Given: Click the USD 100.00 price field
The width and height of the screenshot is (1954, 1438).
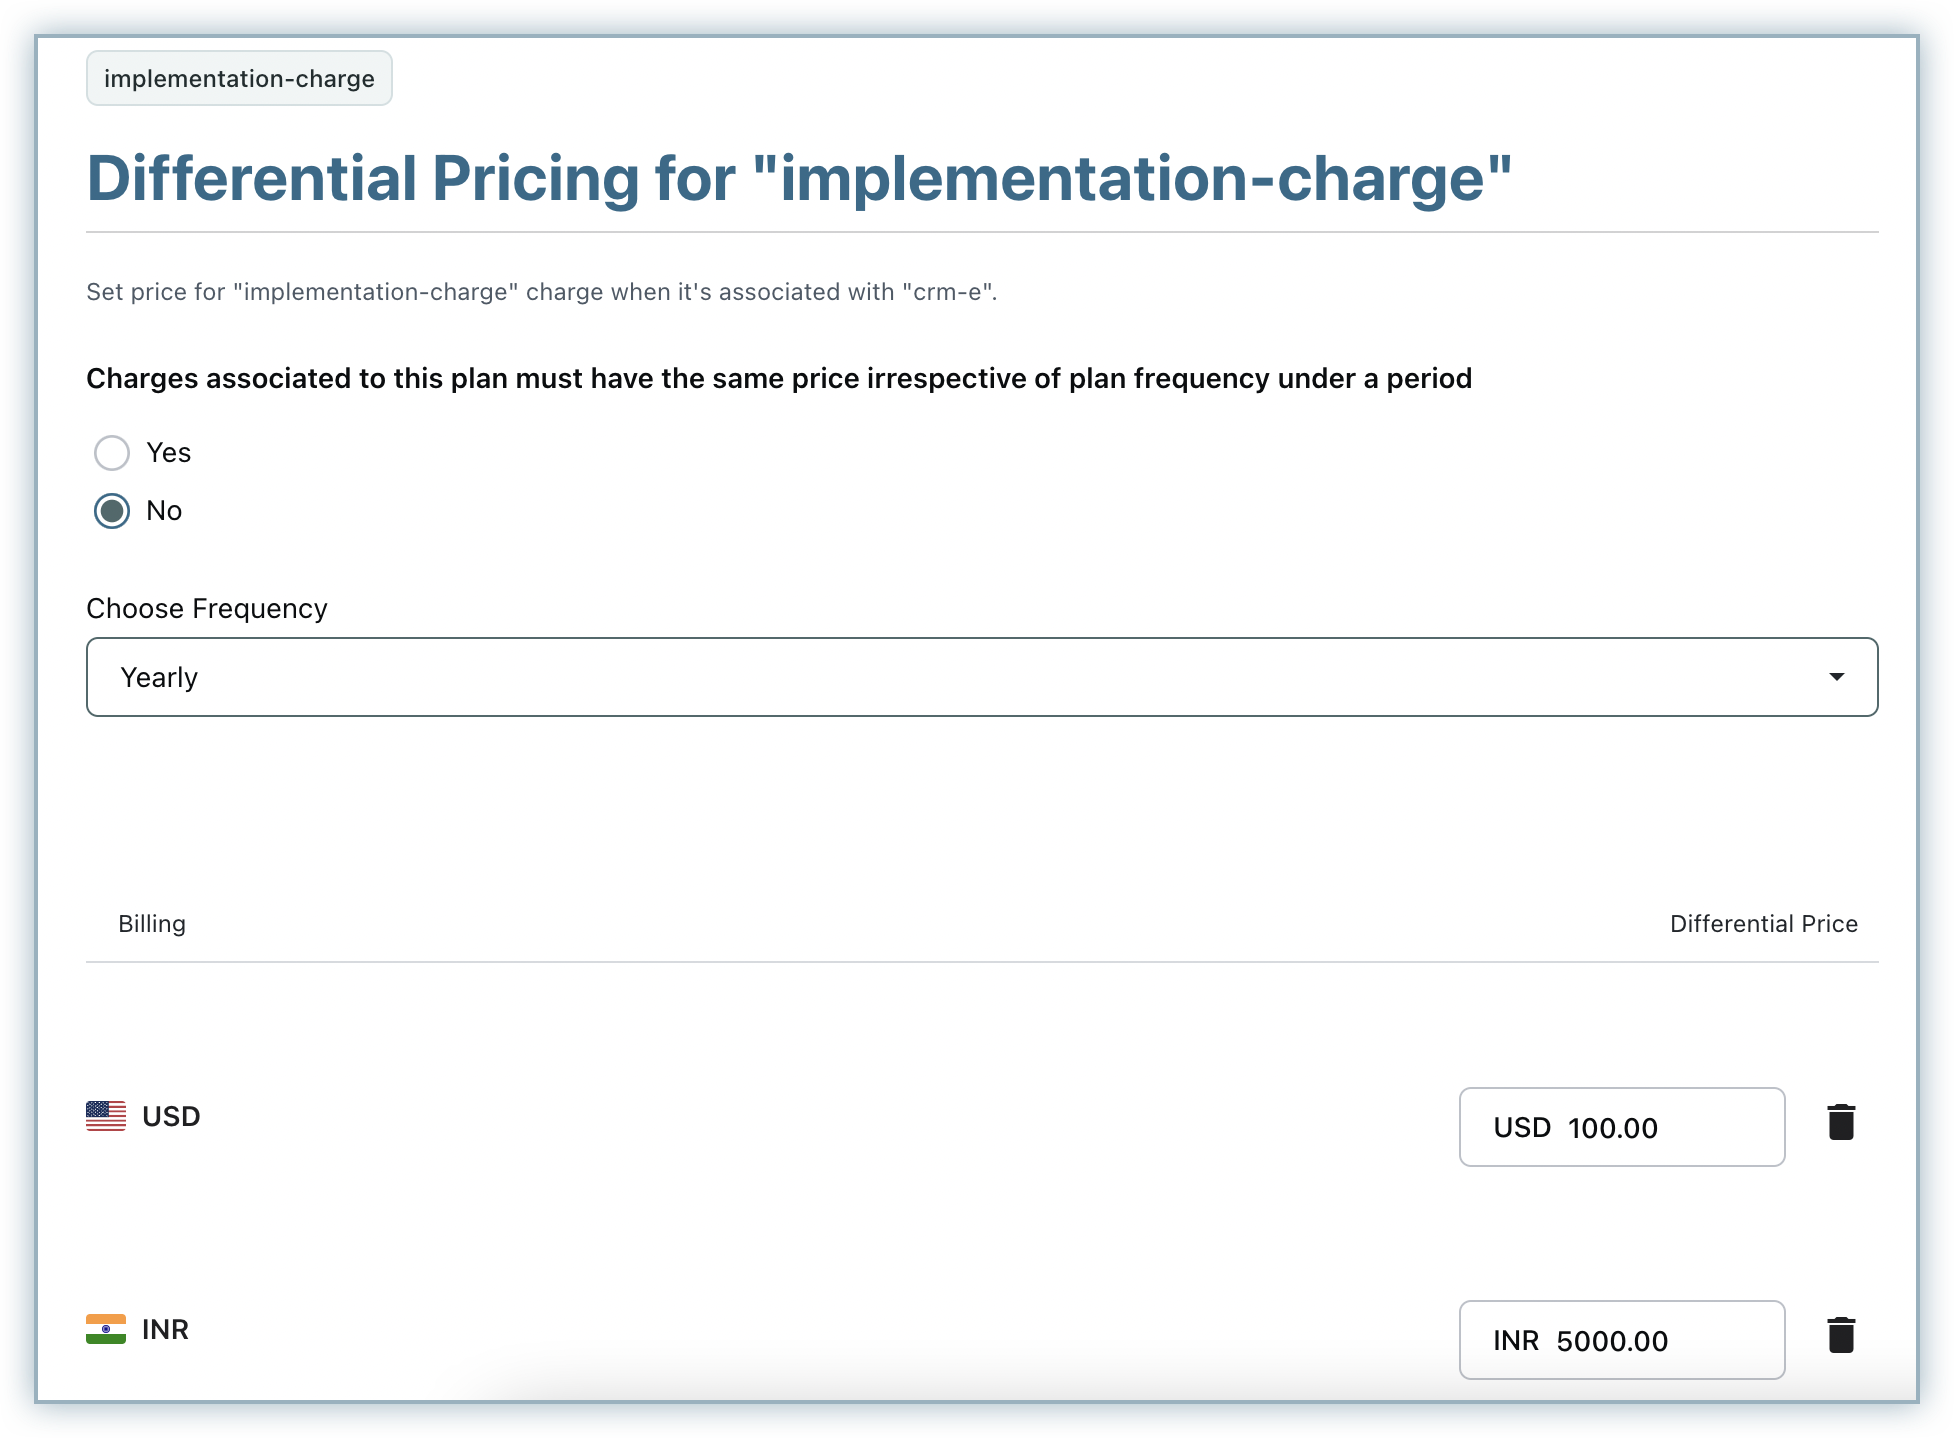Looking at the screenshot, I should pos(1621,1127).
